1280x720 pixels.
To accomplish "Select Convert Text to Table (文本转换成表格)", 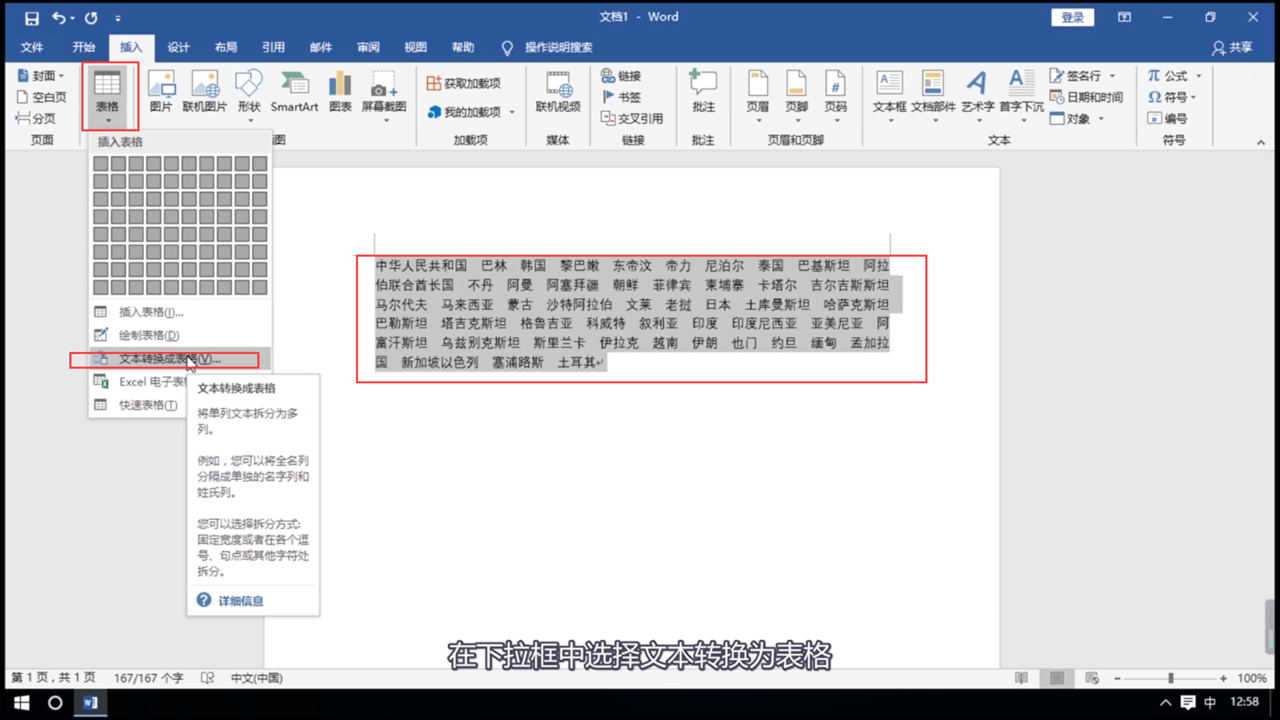I will pyautogui.click(x=180, y=358).
